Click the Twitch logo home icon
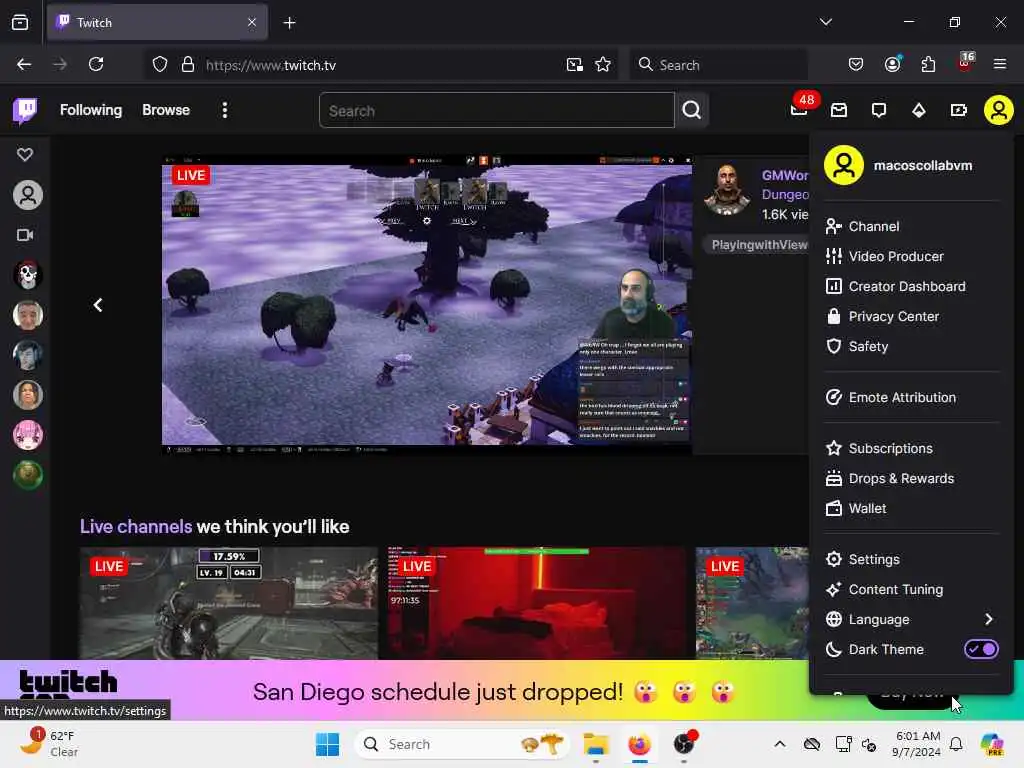Viewport: 1024px width, 768px height. pyautogui.click(x=25, y=110)
